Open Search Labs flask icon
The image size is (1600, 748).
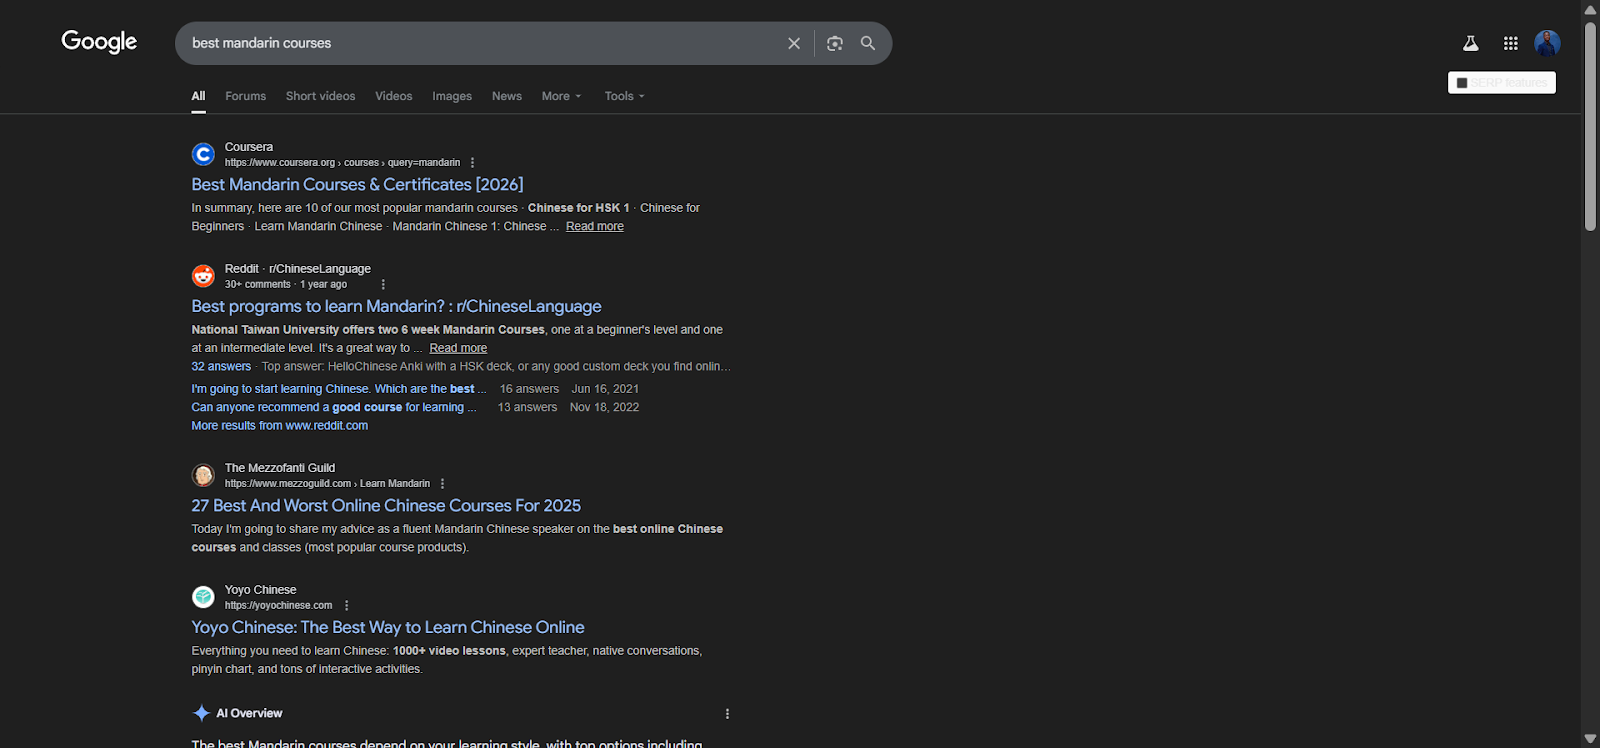1471,43
